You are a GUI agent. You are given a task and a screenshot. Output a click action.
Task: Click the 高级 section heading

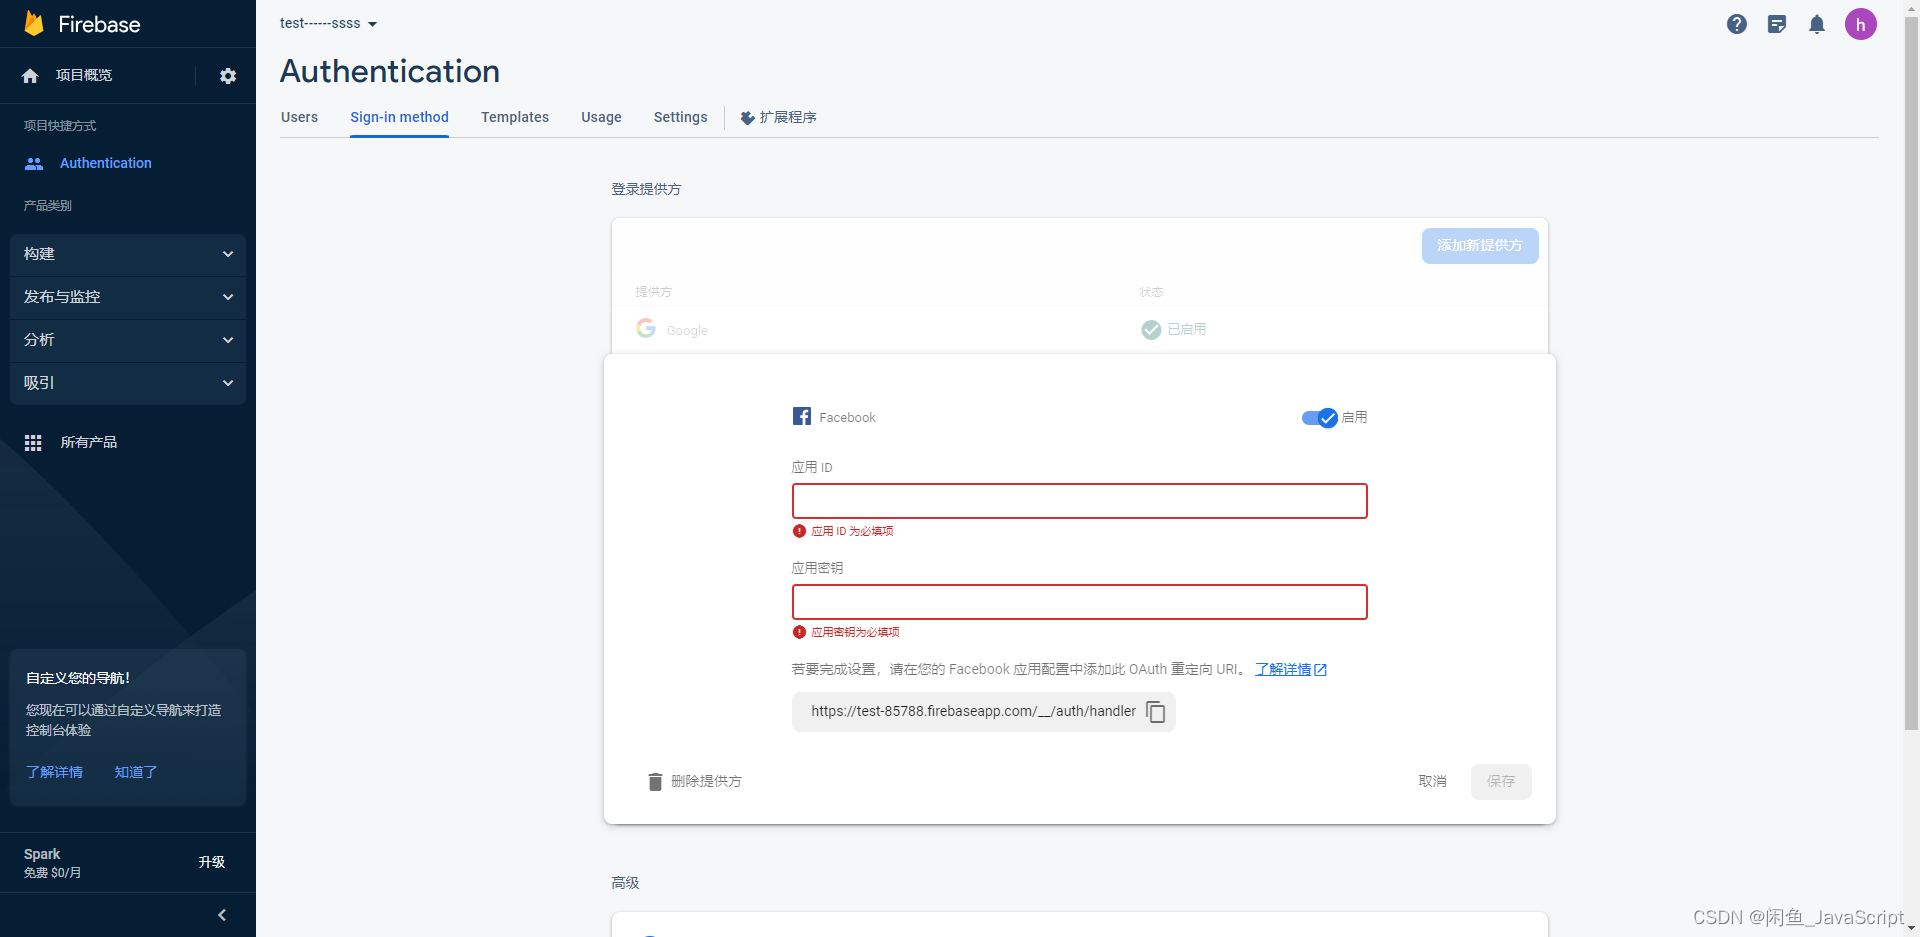(625, 883)
